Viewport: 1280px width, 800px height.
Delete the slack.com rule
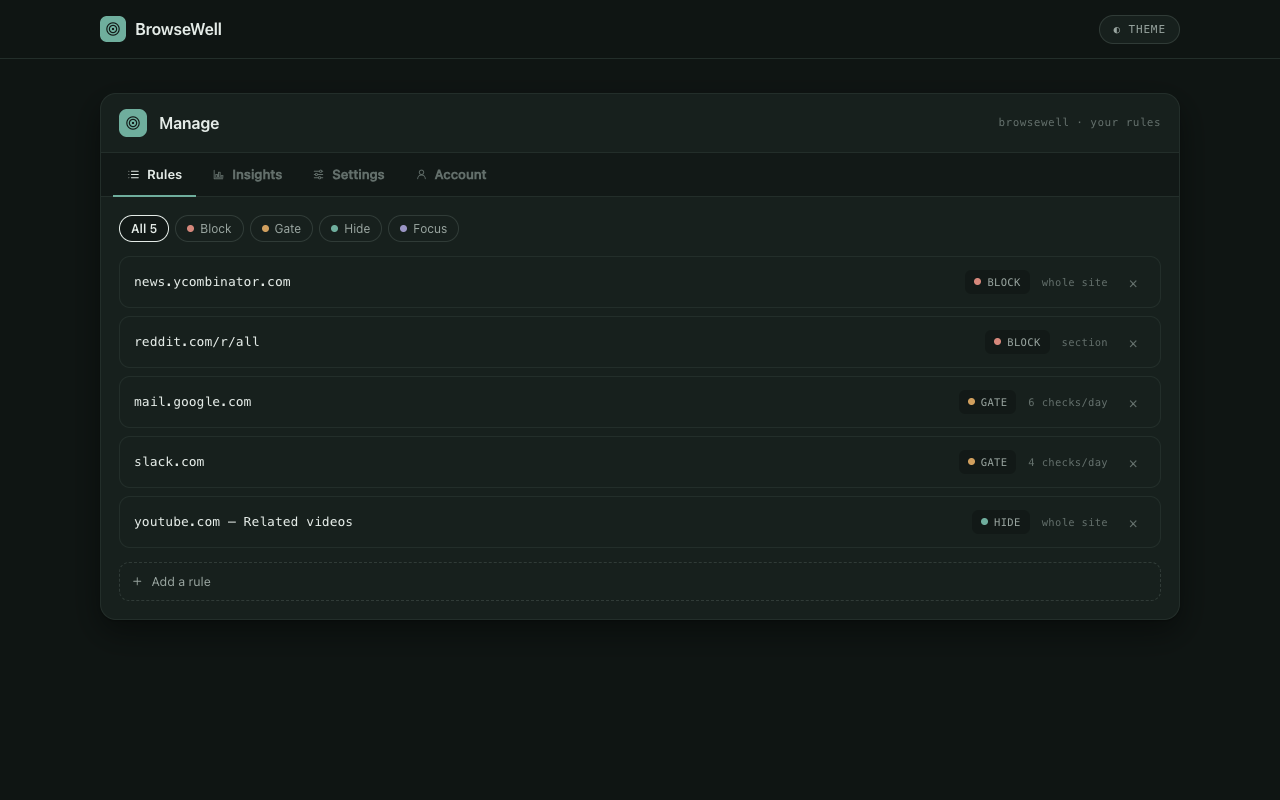pos(1133,463)
